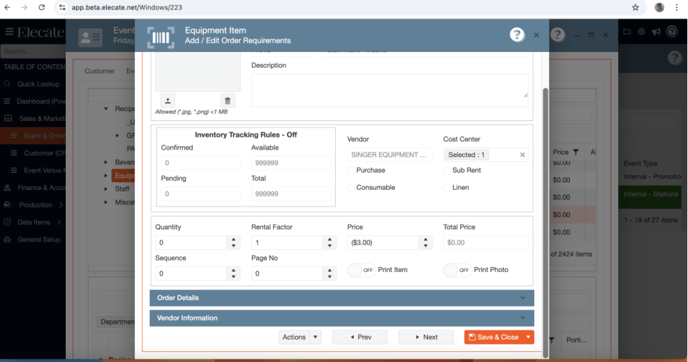Screen dimensions: 688x362
Task: Increase the Price value
Action: point(425,240)
